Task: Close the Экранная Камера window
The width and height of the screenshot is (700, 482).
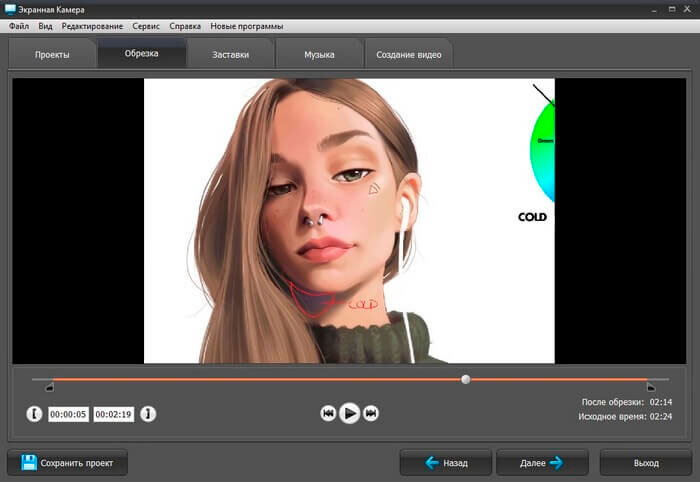Action: pos(688,9)
